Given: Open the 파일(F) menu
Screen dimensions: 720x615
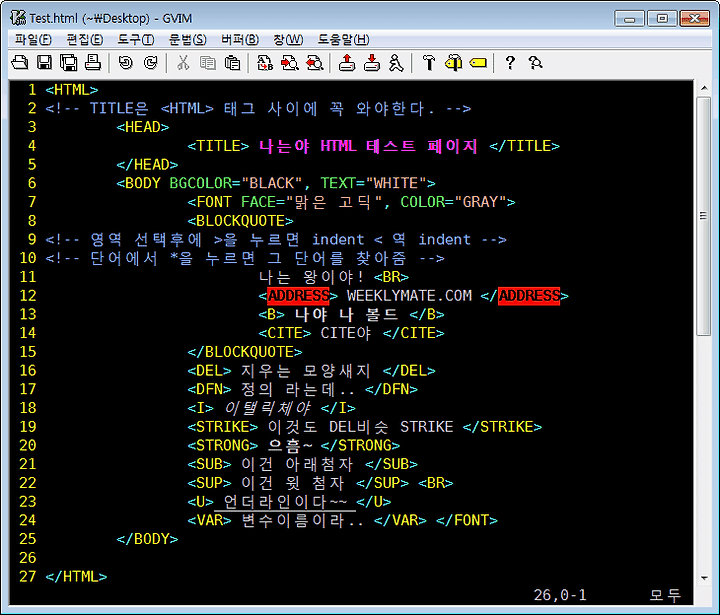Looking at the screenshot, I should point(33,39).
